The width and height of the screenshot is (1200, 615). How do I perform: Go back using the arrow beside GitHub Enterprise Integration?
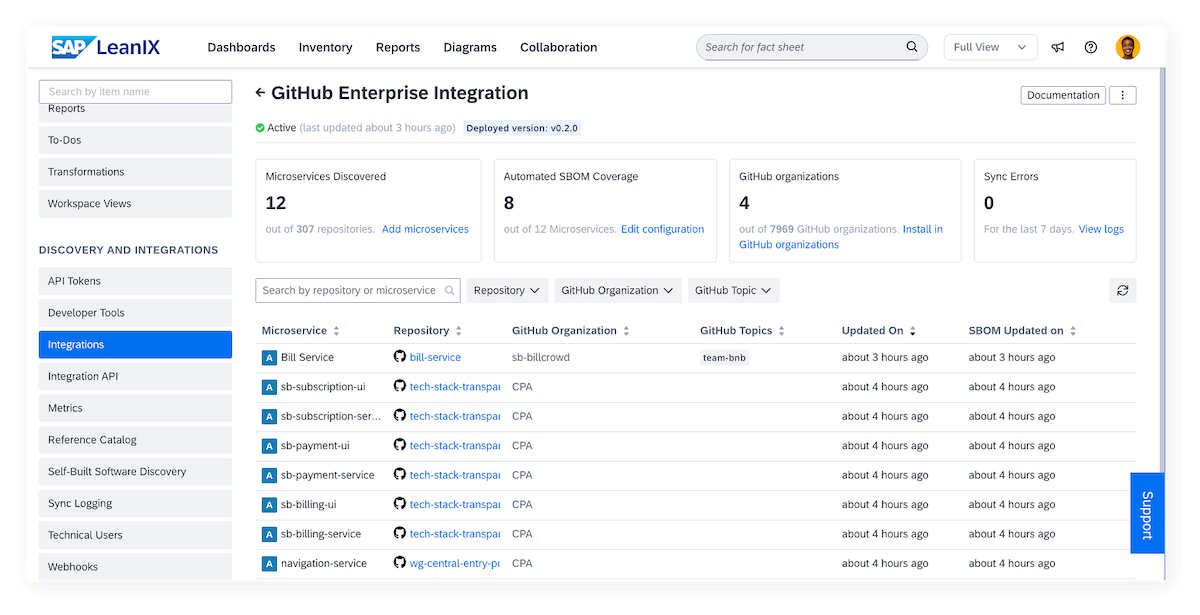tap(262, 93)
